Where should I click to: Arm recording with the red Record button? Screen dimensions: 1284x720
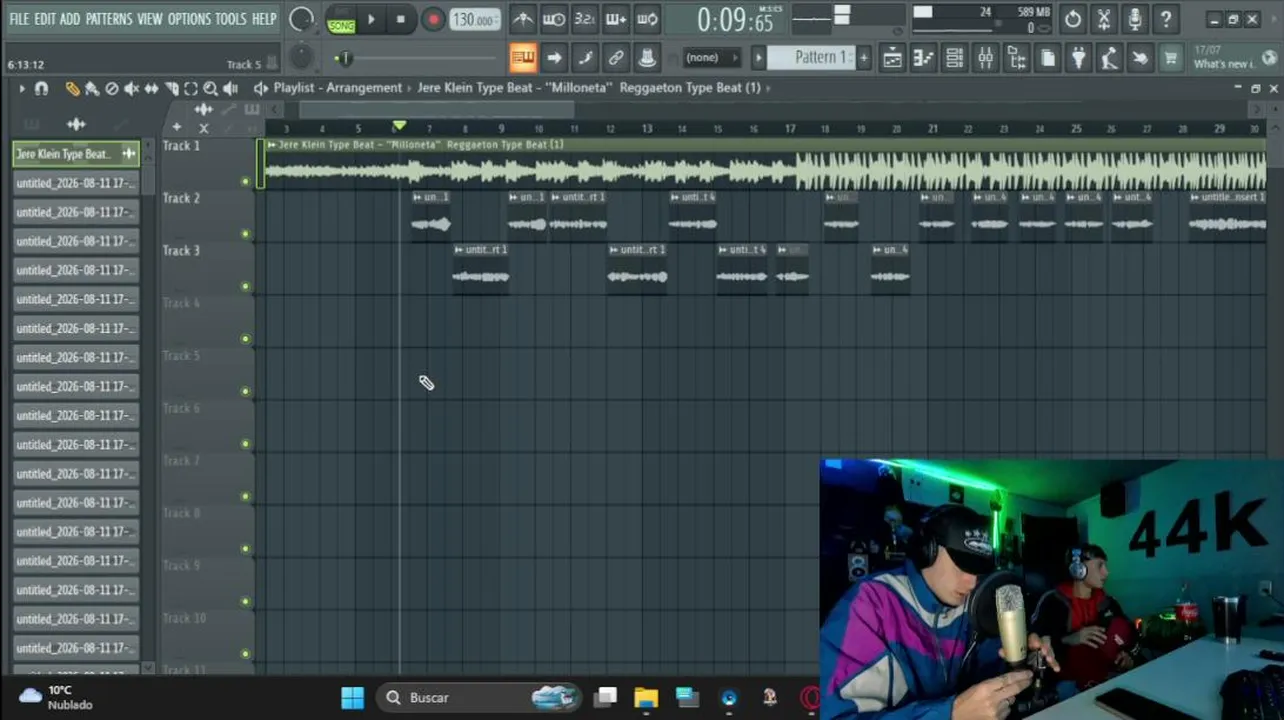433,19
